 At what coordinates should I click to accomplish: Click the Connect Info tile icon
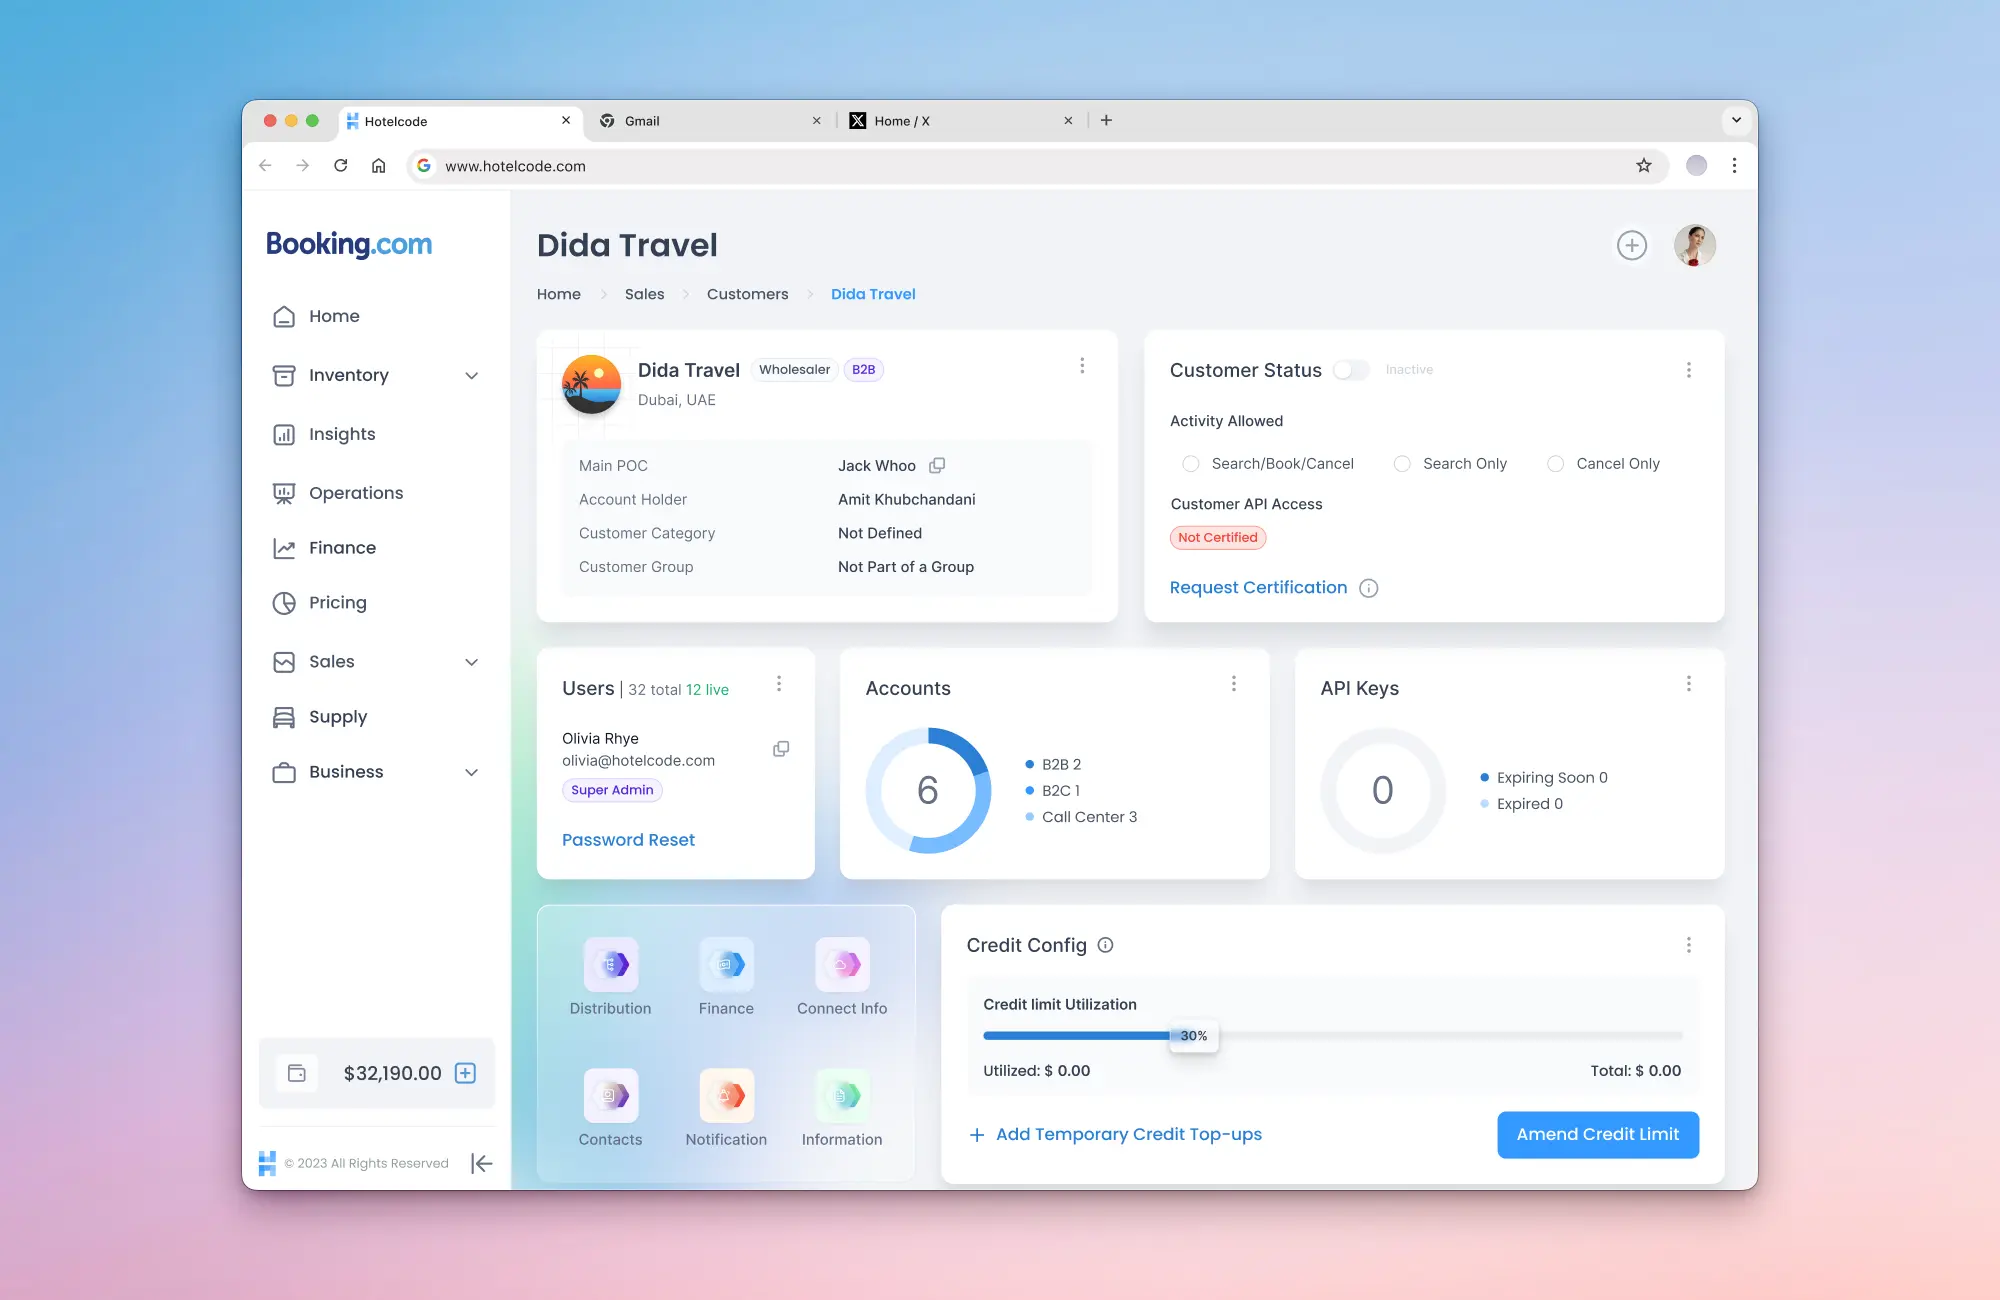(x=842, y=964)
